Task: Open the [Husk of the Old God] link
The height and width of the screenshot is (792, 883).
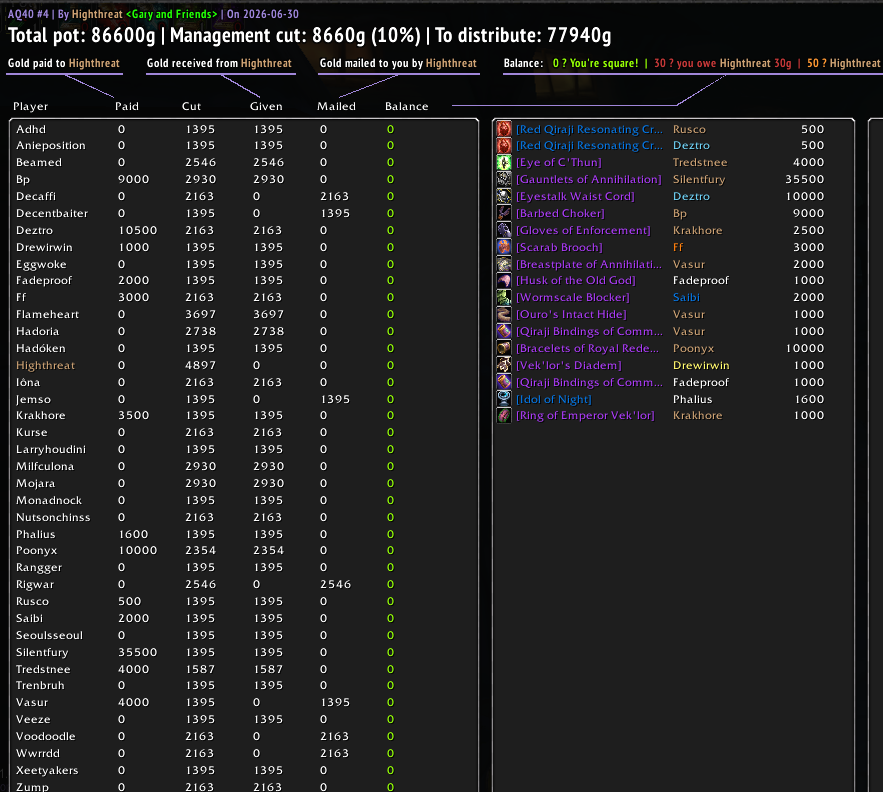Action: pyautogui.click(x=576, y=280)
